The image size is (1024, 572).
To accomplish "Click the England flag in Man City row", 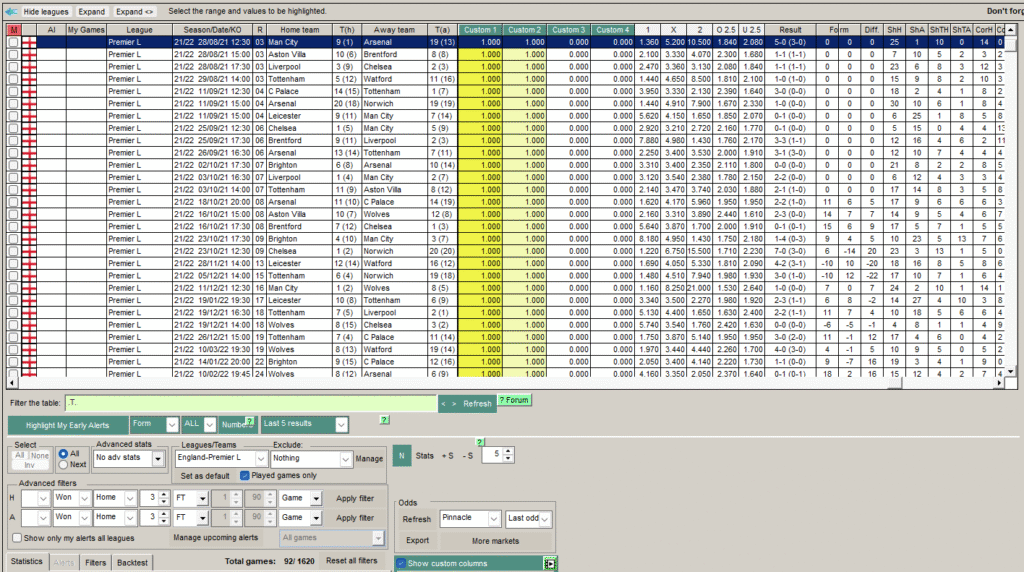I will pos(28,42).
